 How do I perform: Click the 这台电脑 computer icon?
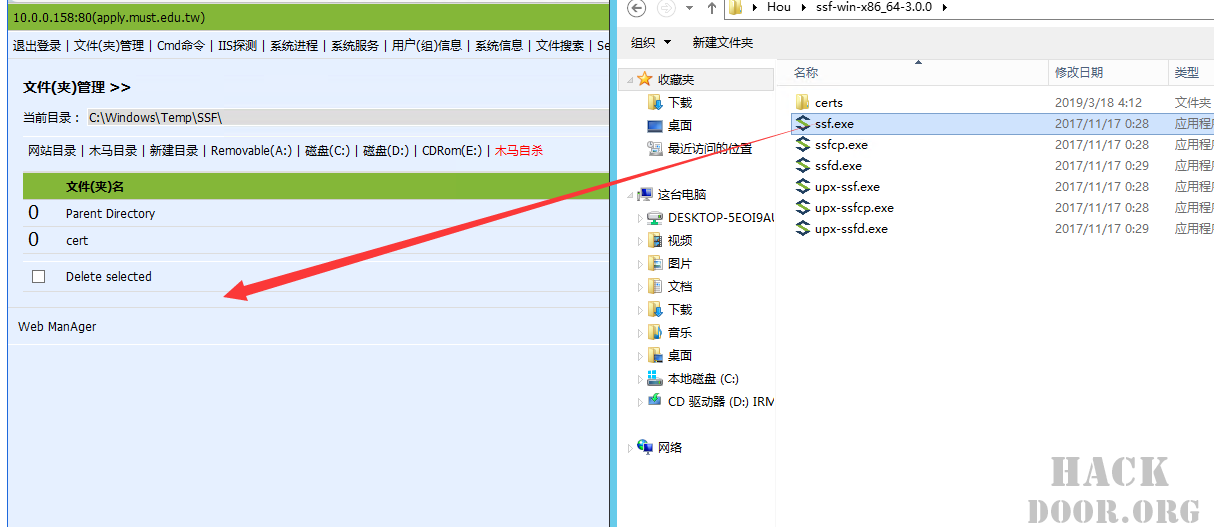click(645, 194)
